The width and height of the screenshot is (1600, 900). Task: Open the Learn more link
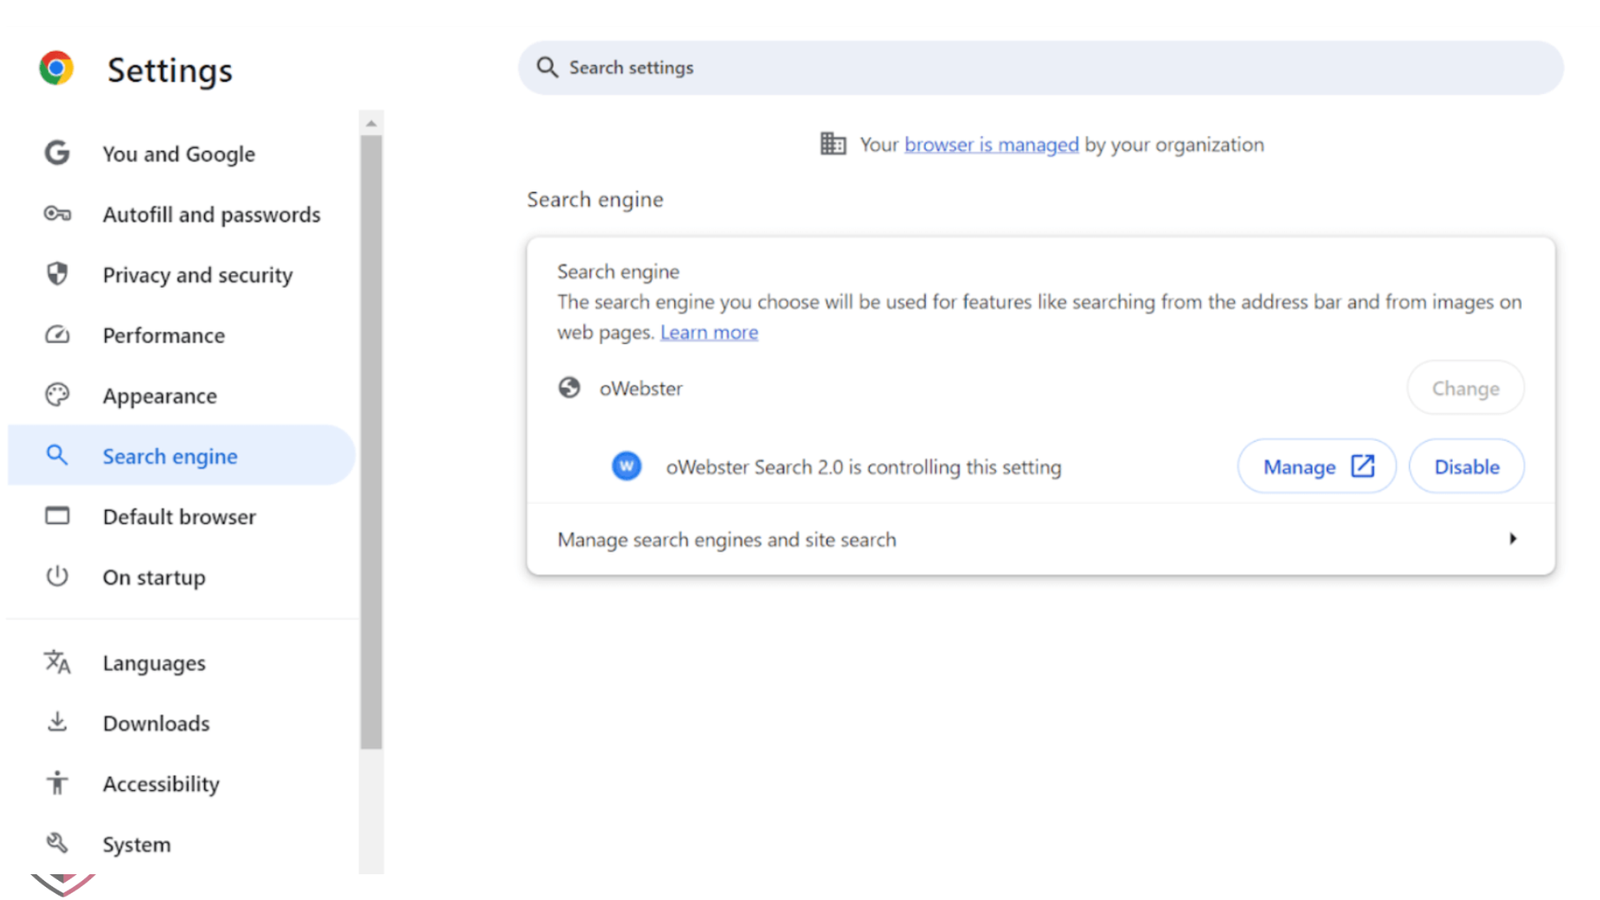[709, 332]
